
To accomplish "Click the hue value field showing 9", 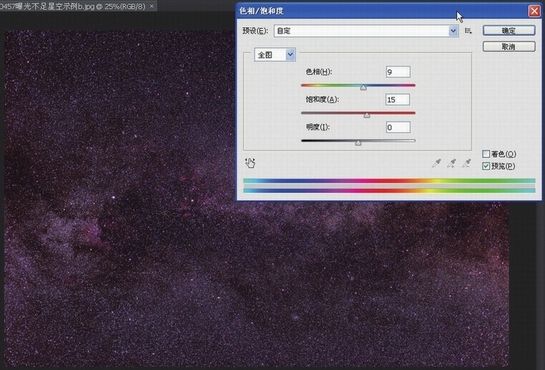I will pyautogui.click(x=398, y=72).
